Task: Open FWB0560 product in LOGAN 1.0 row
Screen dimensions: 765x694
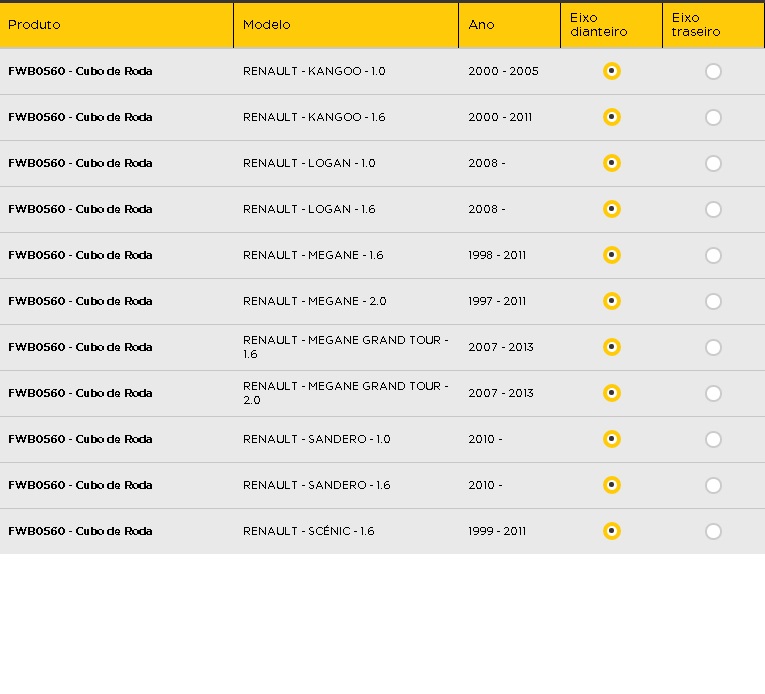Action: click(x=81, y=163)
